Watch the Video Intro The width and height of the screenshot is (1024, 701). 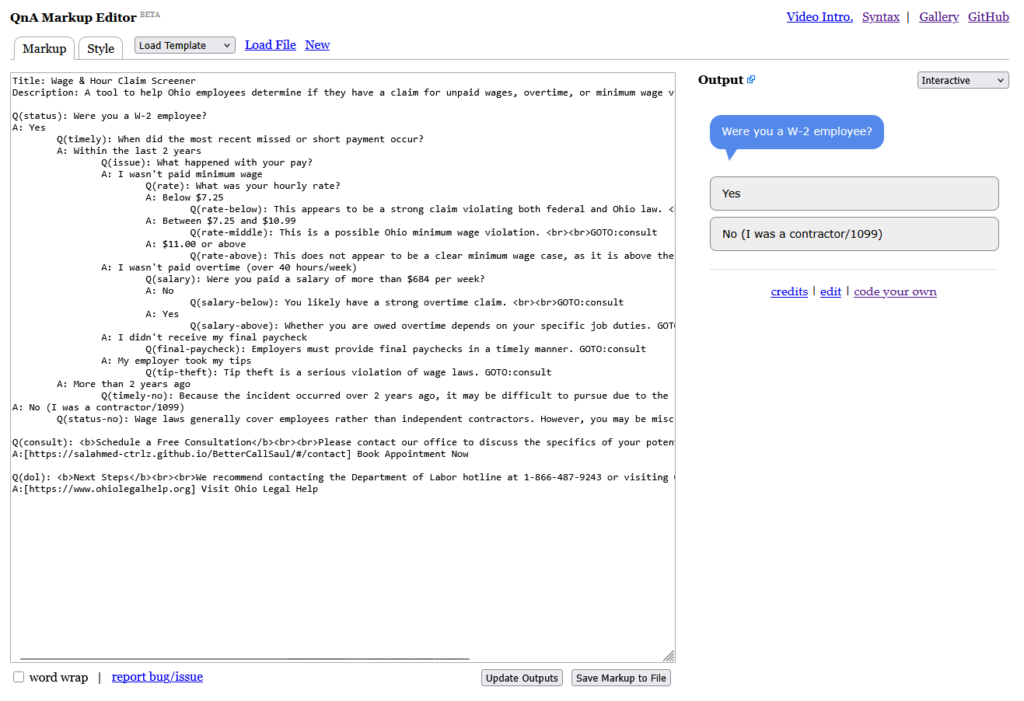click(x=819, y=16)
